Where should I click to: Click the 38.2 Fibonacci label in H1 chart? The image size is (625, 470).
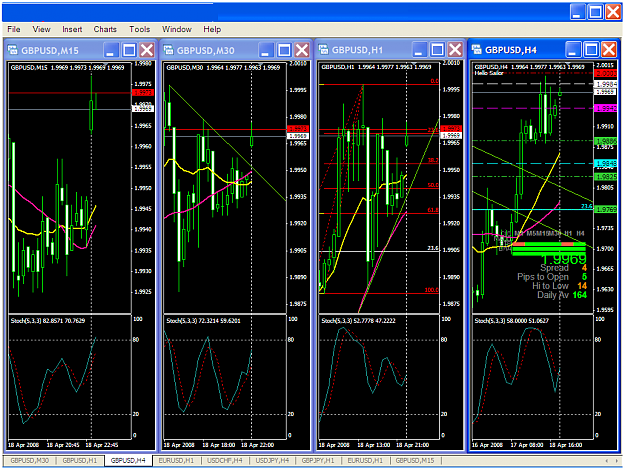coord(433,160)
